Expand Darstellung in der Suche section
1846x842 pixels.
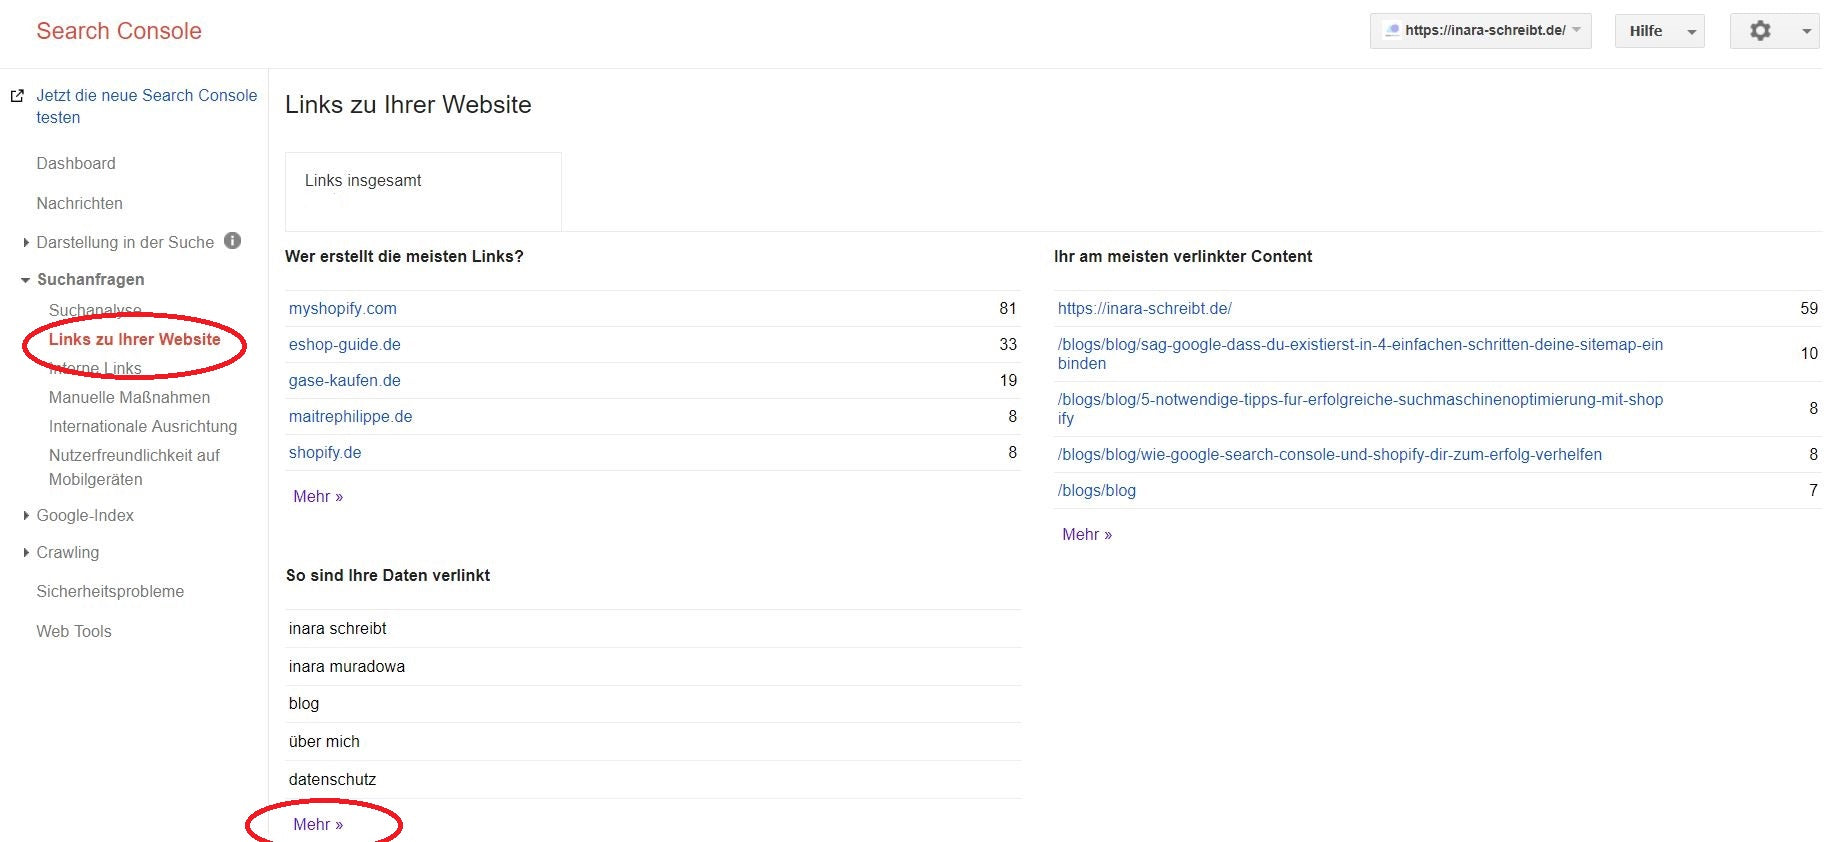tap(26, 242)
